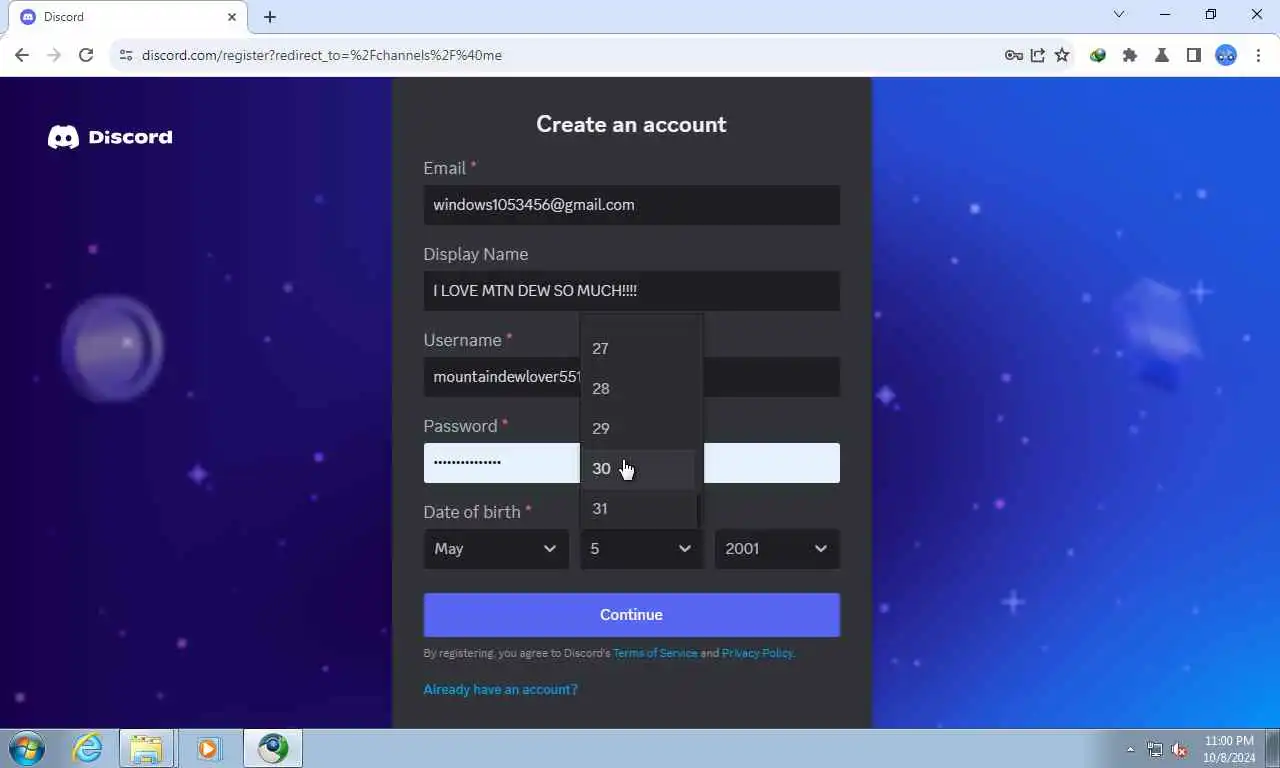Viewport: 1280px width, 768px height.
Task: Open the year dropdown showing 2001
Action: pos(777,549)
